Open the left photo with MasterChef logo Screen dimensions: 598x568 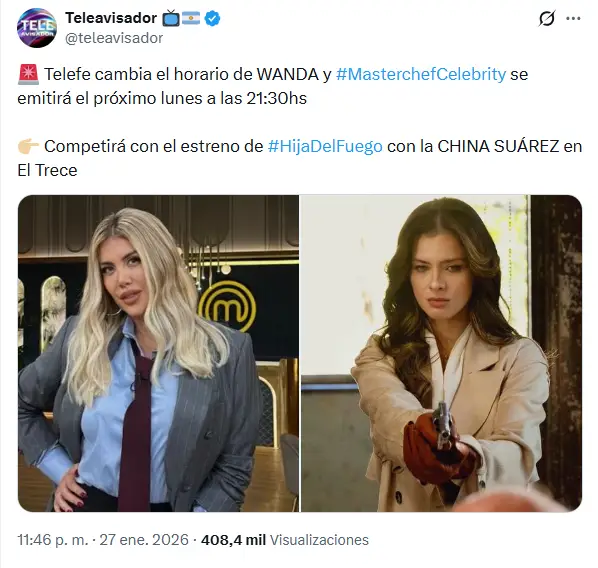pos(158,353)
